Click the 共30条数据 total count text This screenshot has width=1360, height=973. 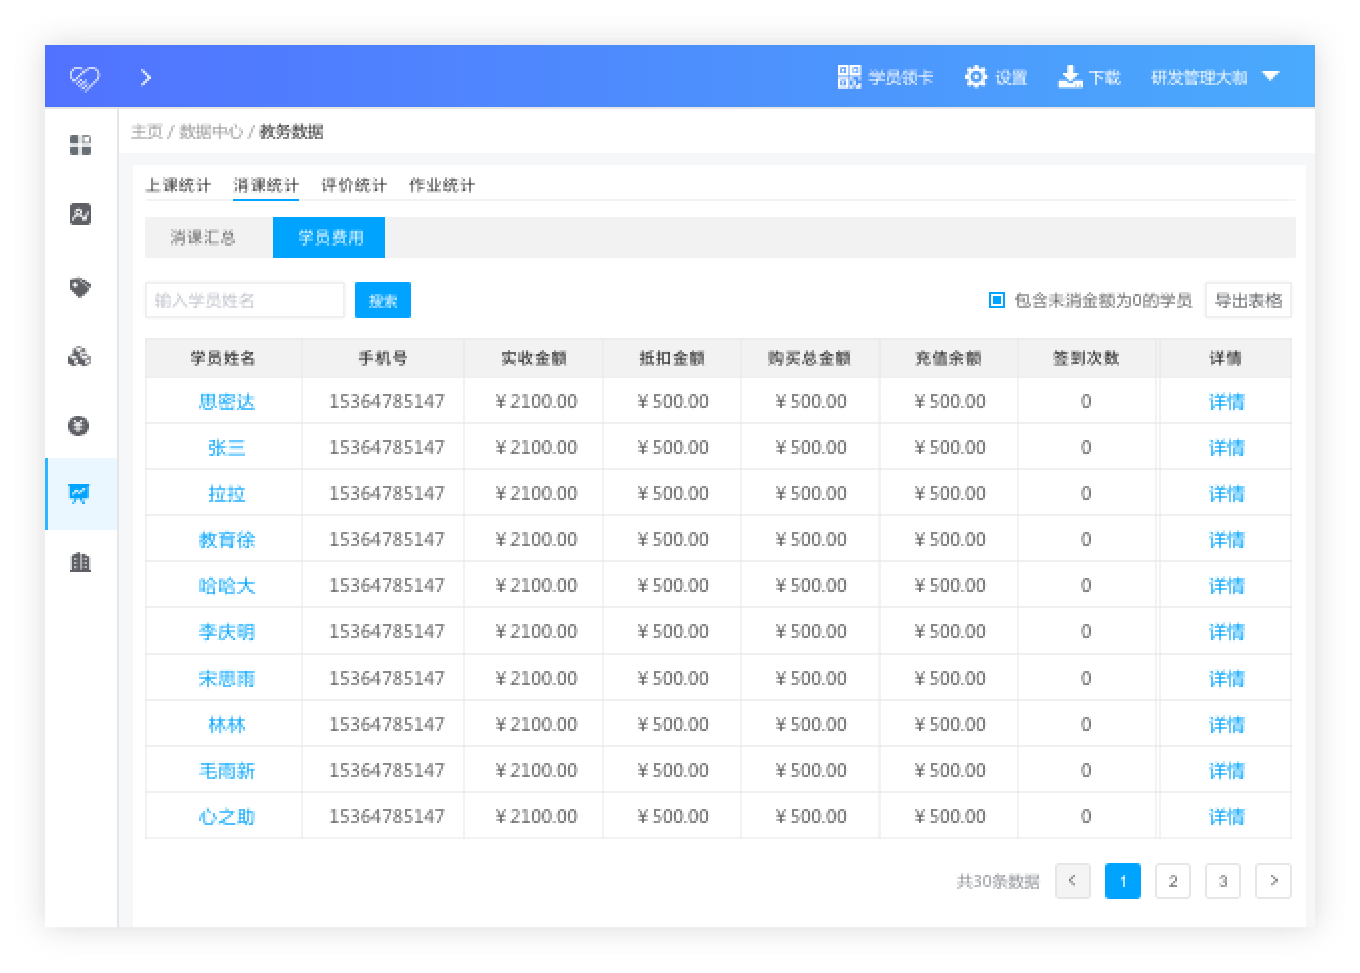998,881
